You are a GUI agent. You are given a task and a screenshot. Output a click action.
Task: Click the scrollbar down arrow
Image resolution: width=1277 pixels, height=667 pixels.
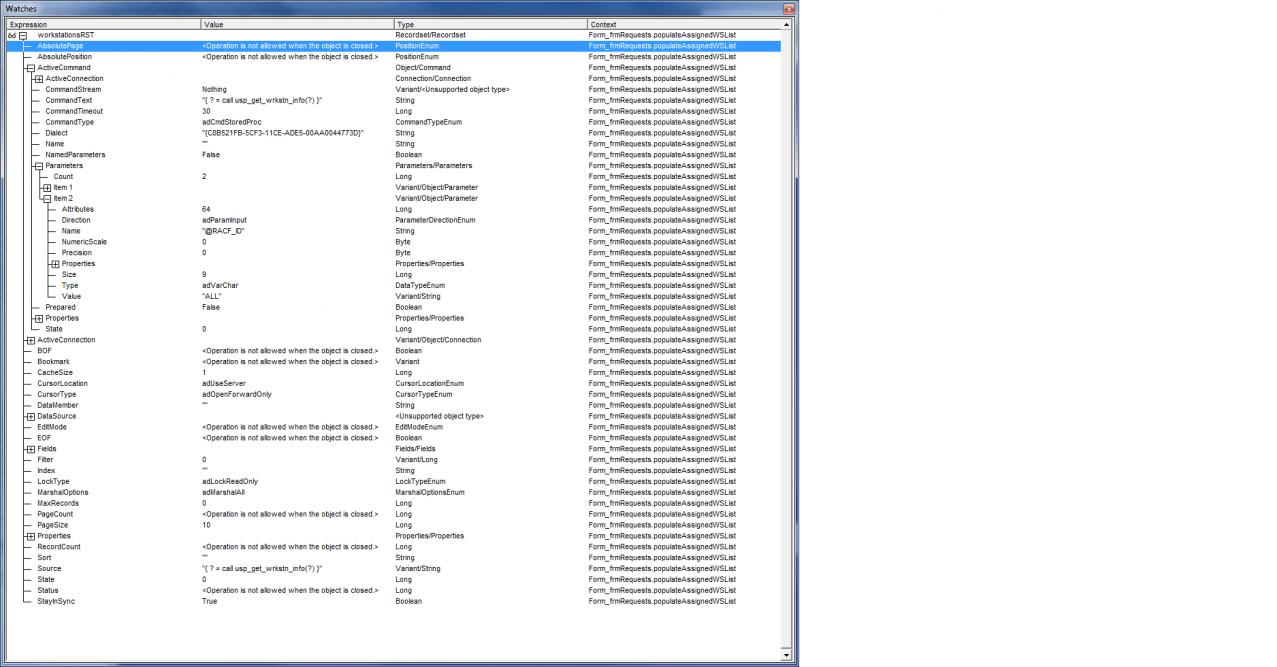click(x=787, y=655)
